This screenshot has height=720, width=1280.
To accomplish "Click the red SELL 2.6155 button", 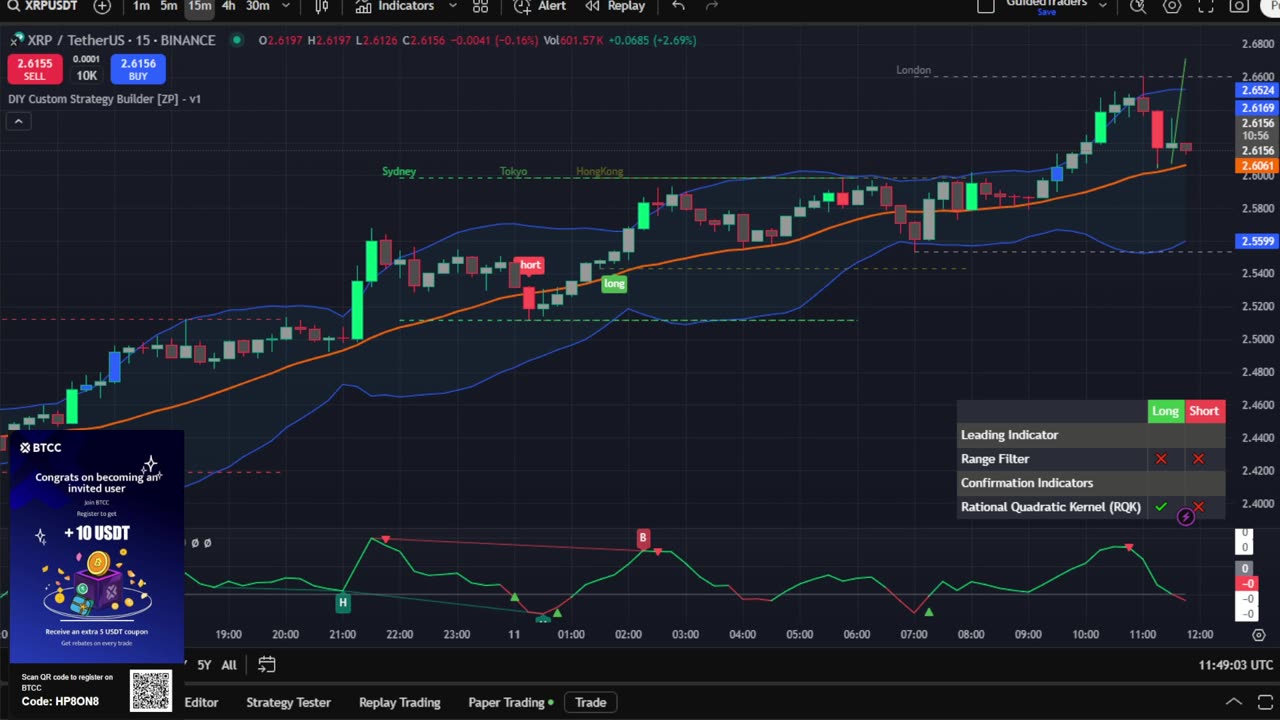I will (34, 69).
